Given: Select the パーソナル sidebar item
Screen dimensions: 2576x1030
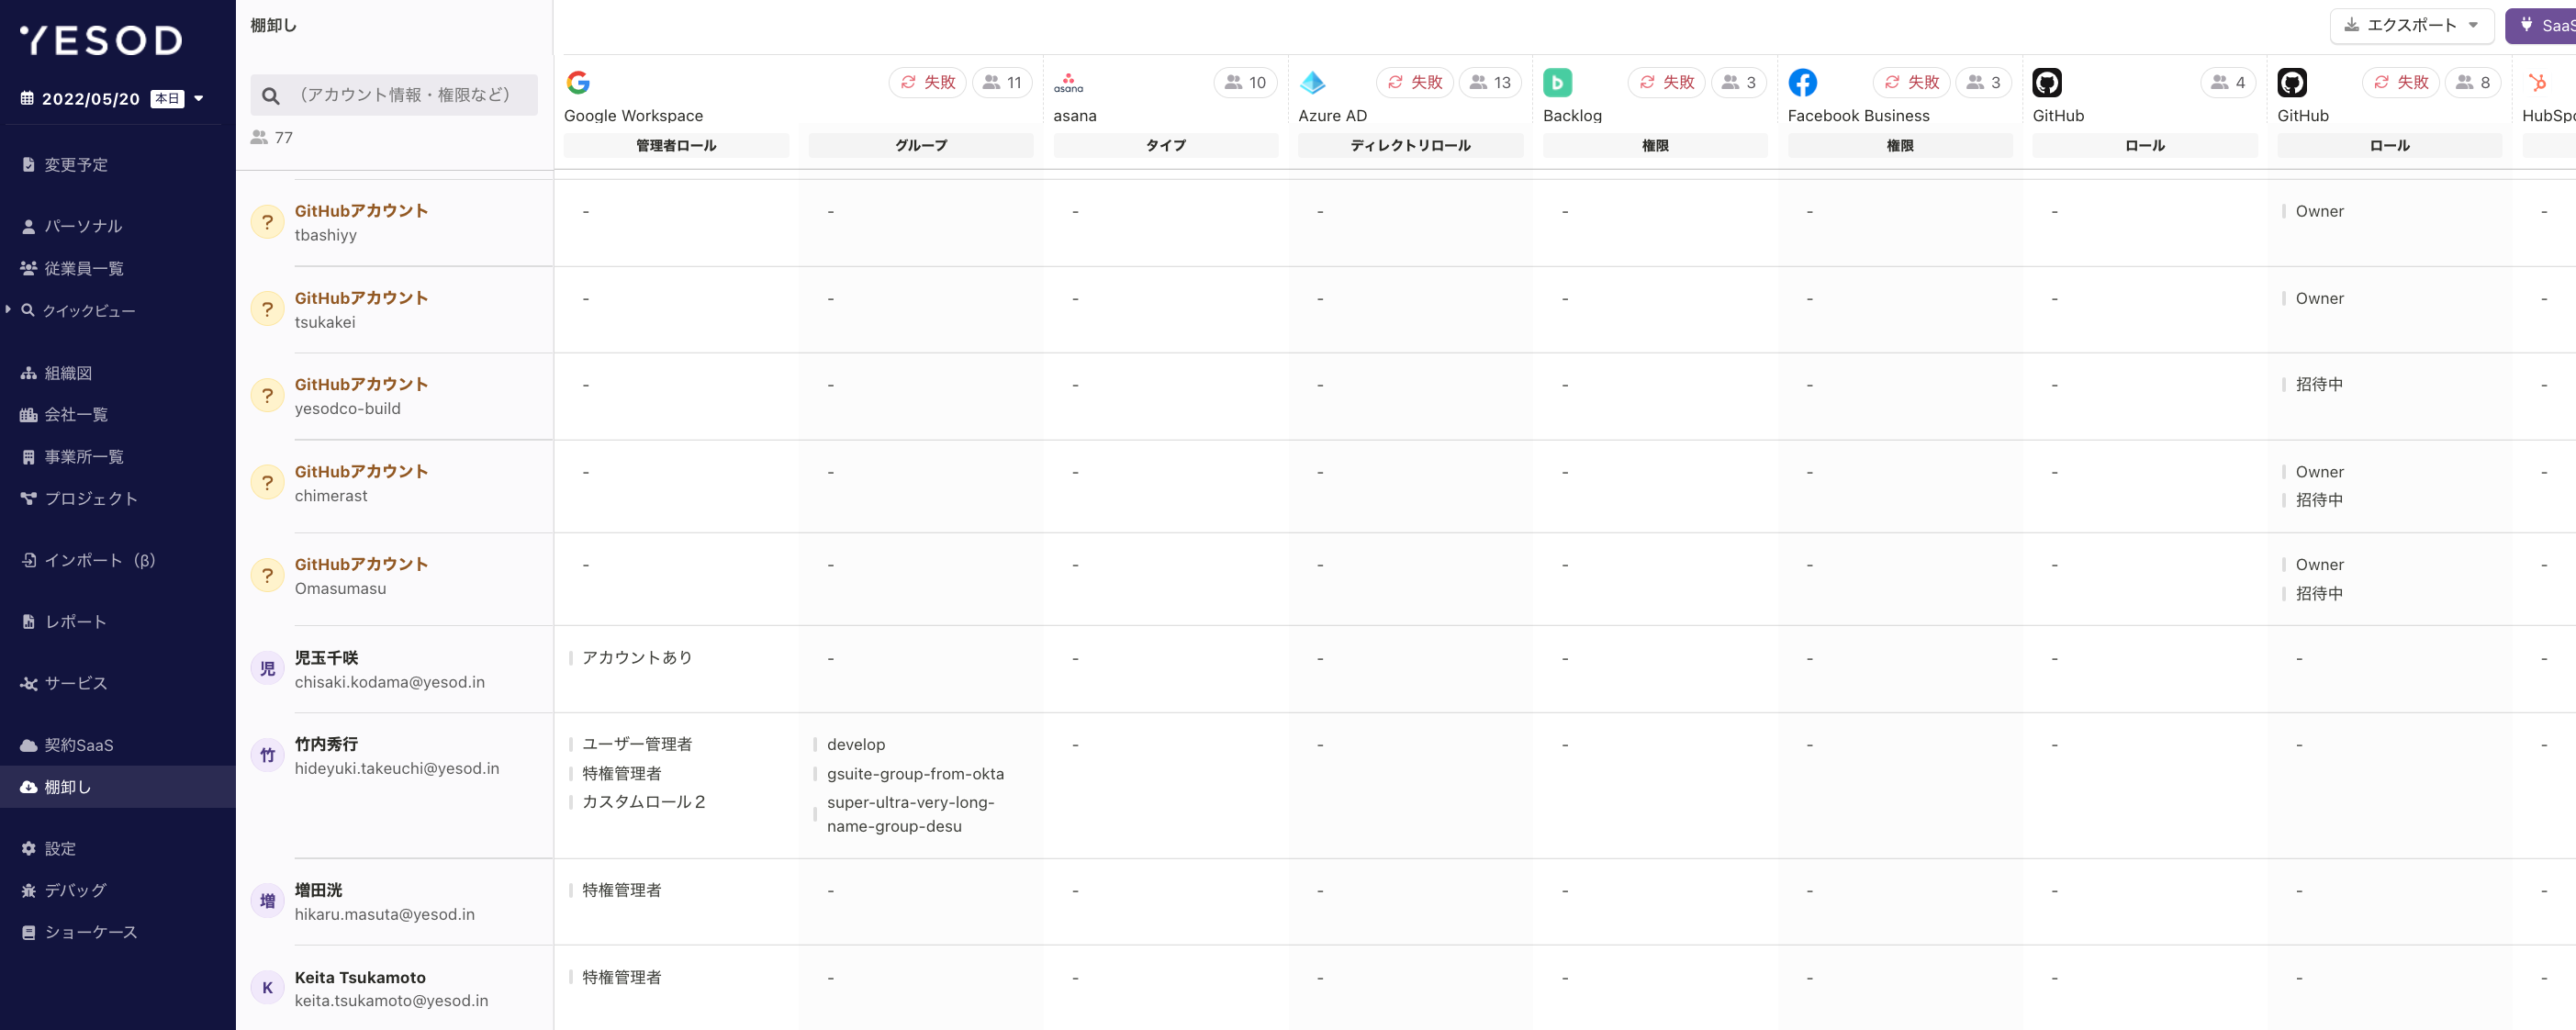Looking at the screenshot, I should (x=80, y=226).
